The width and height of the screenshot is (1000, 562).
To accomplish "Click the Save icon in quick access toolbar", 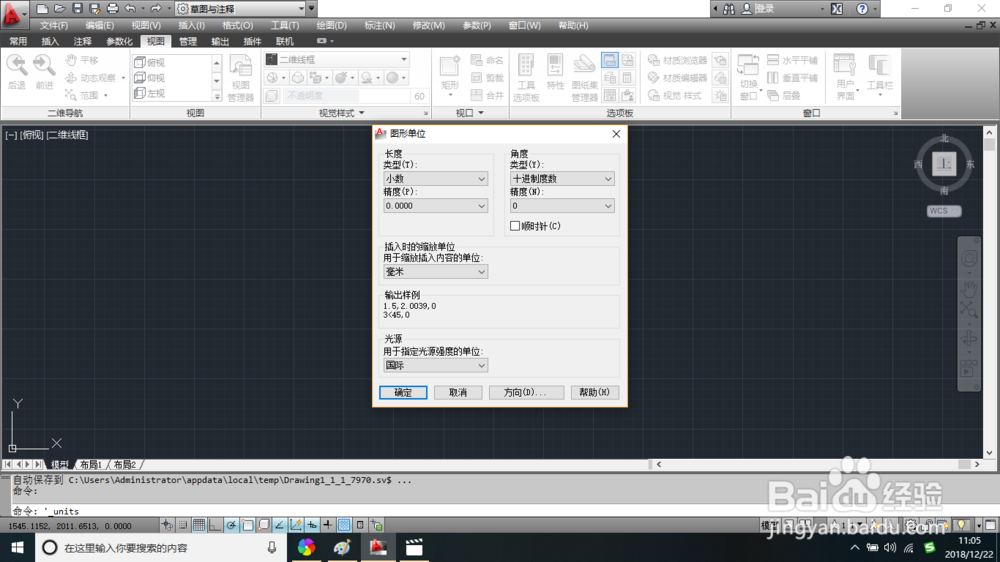I will tap(77, 8).
